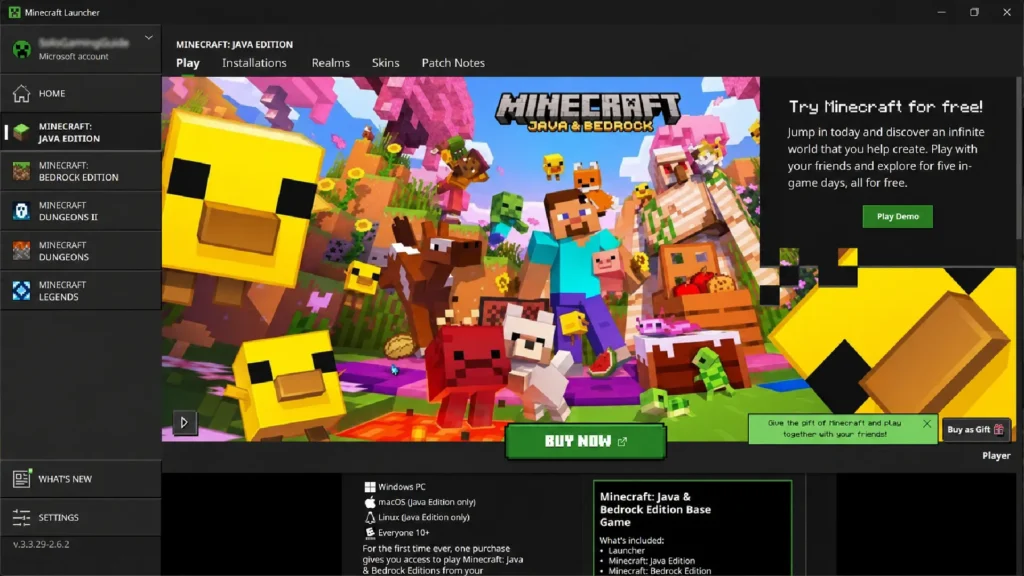Click the Buy as Gift button
The image size is (1024, 576).
[x=976, y=430]
